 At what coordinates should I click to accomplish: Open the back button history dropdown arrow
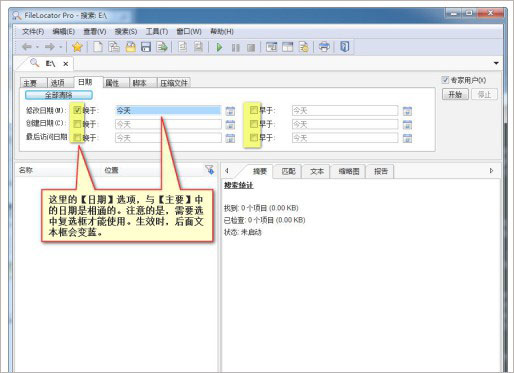pos(37,47)
